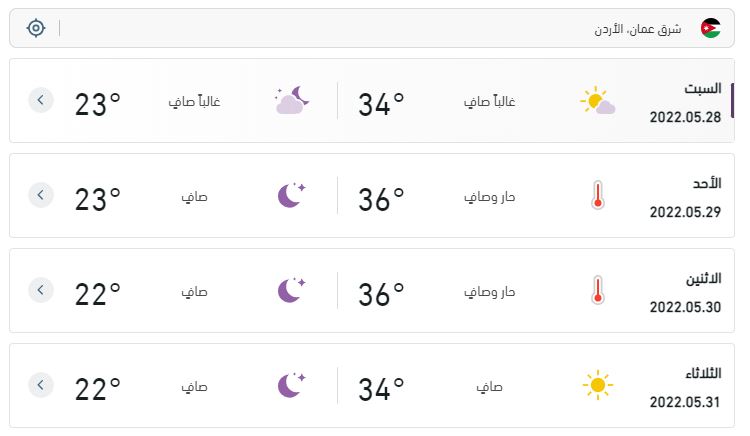The width and height of the screenshot is (750, 436).
Task: Click Sunday 2022.05.29 thermometer hot icon
Action: [x=597, y=195]
